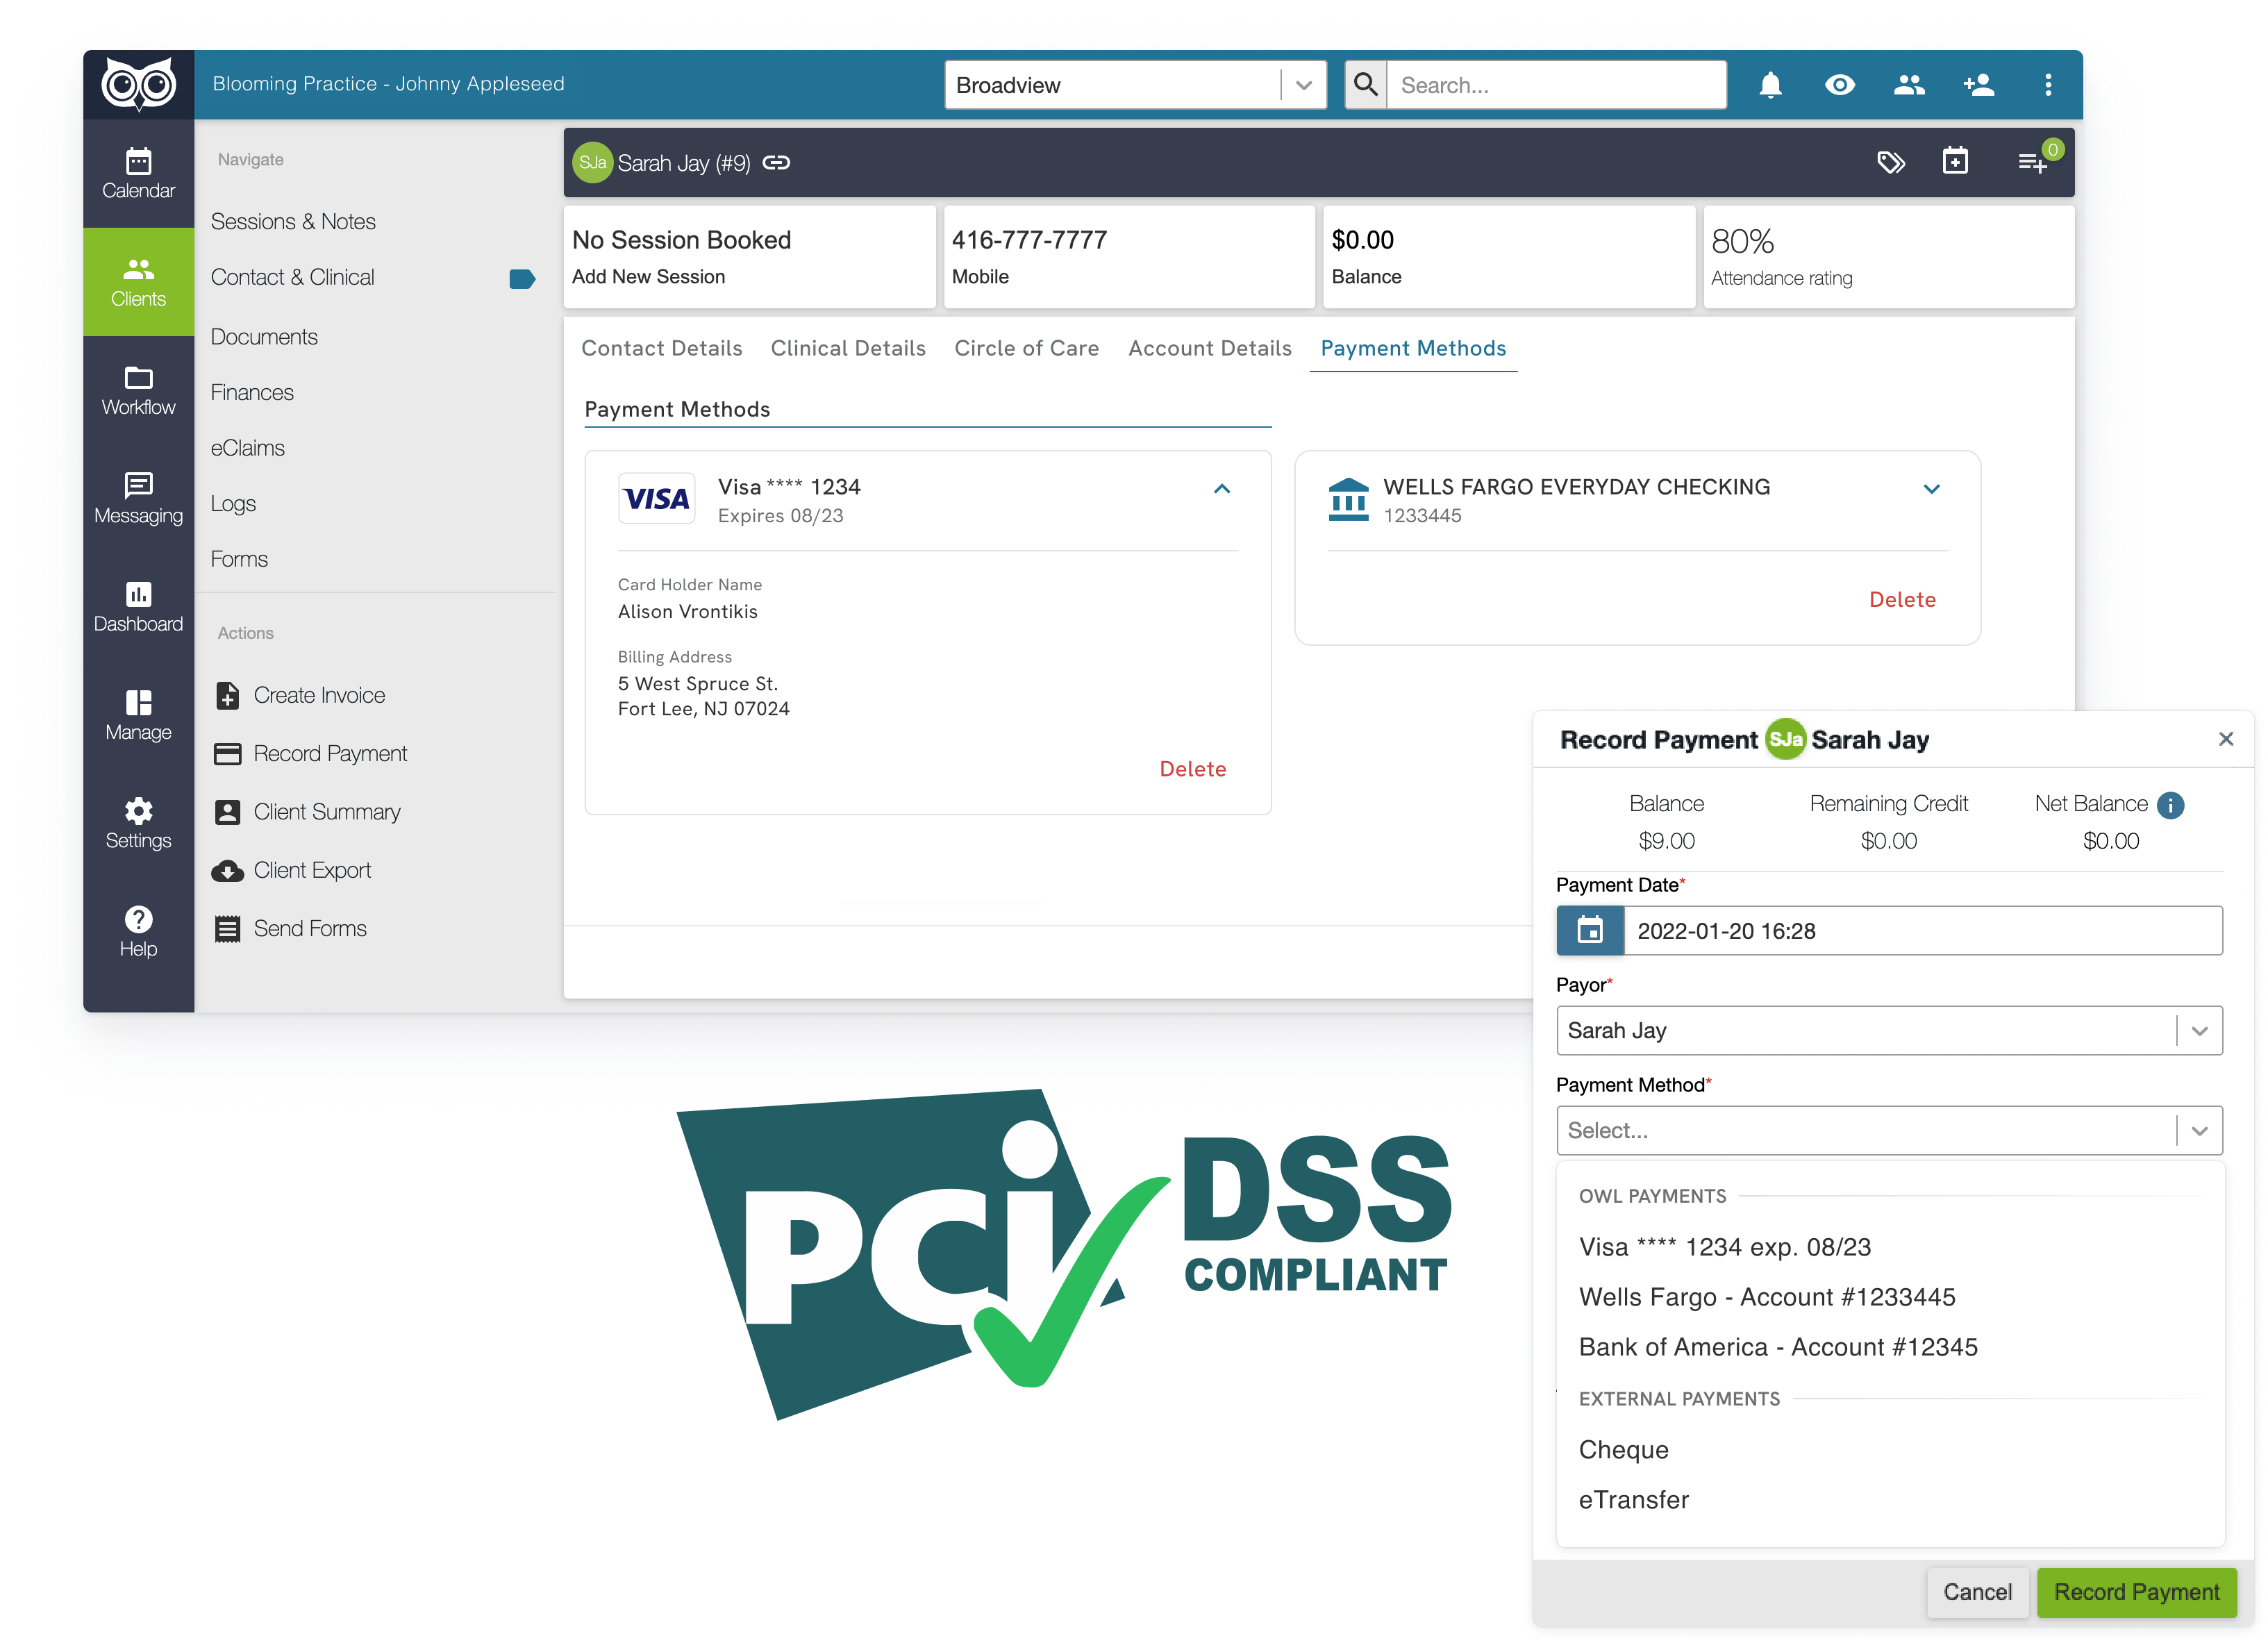Navigate to Sessions & Notes

click(293, 221)
